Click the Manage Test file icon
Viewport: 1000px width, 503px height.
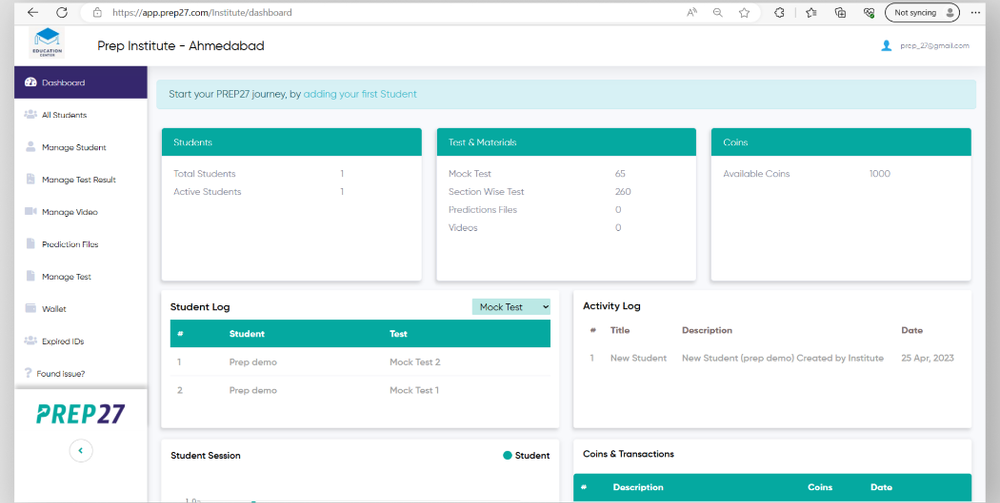point(30,277)
